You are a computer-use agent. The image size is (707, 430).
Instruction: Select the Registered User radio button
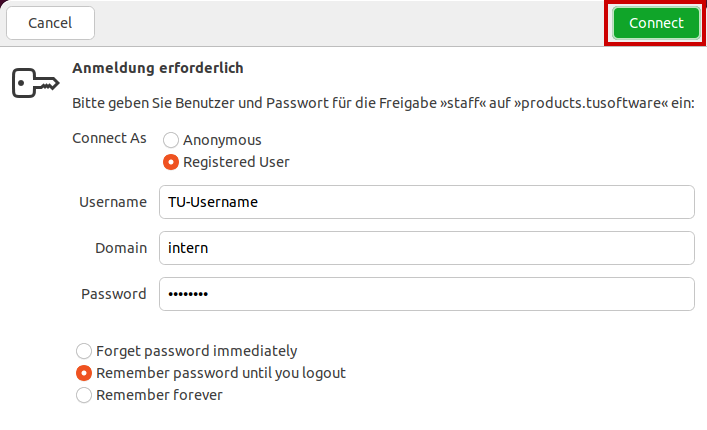[x=171, y=162]
